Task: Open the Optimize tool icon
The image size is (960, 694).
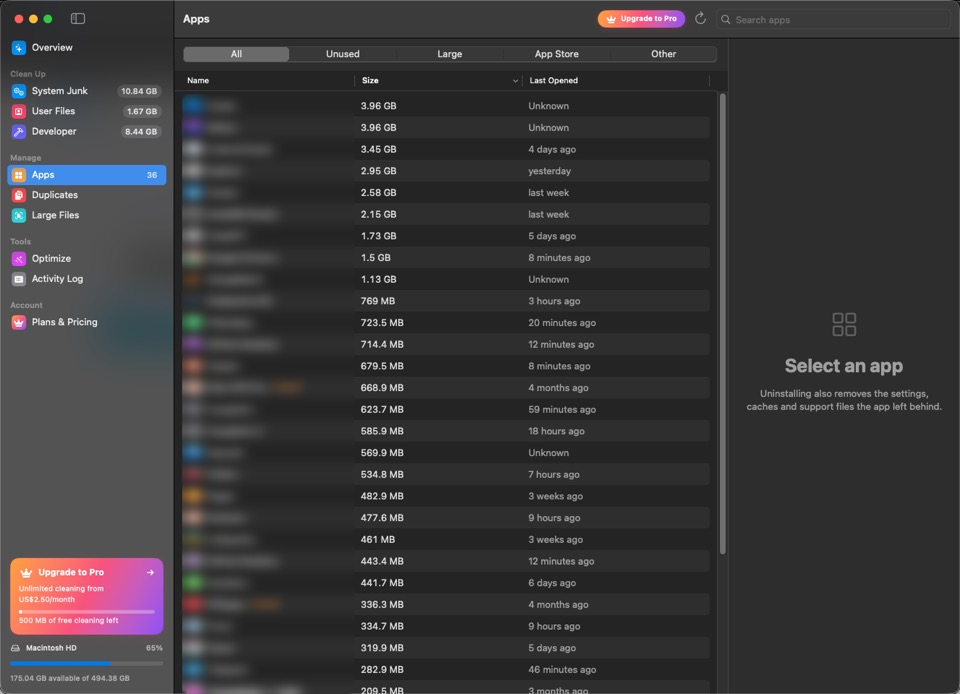Action: click(x=19, y=259)
